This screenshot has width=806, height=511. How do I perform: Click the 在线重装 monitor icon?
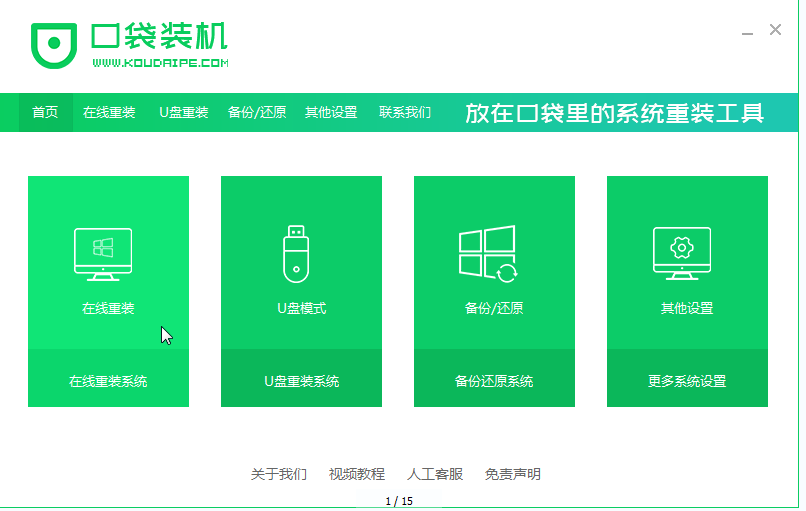[103, 254]
